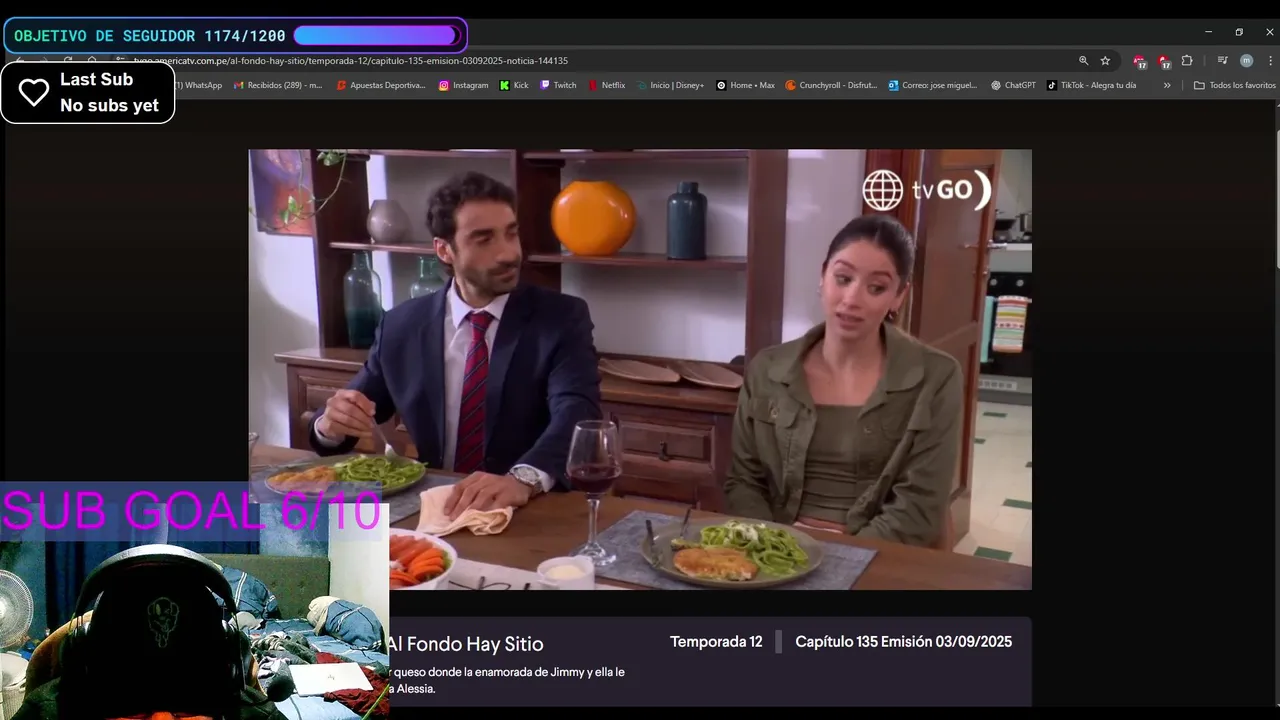Open the Correo: jose miguel... bookmark
This screenshot has height=720, width=1280.
[933, 85]
